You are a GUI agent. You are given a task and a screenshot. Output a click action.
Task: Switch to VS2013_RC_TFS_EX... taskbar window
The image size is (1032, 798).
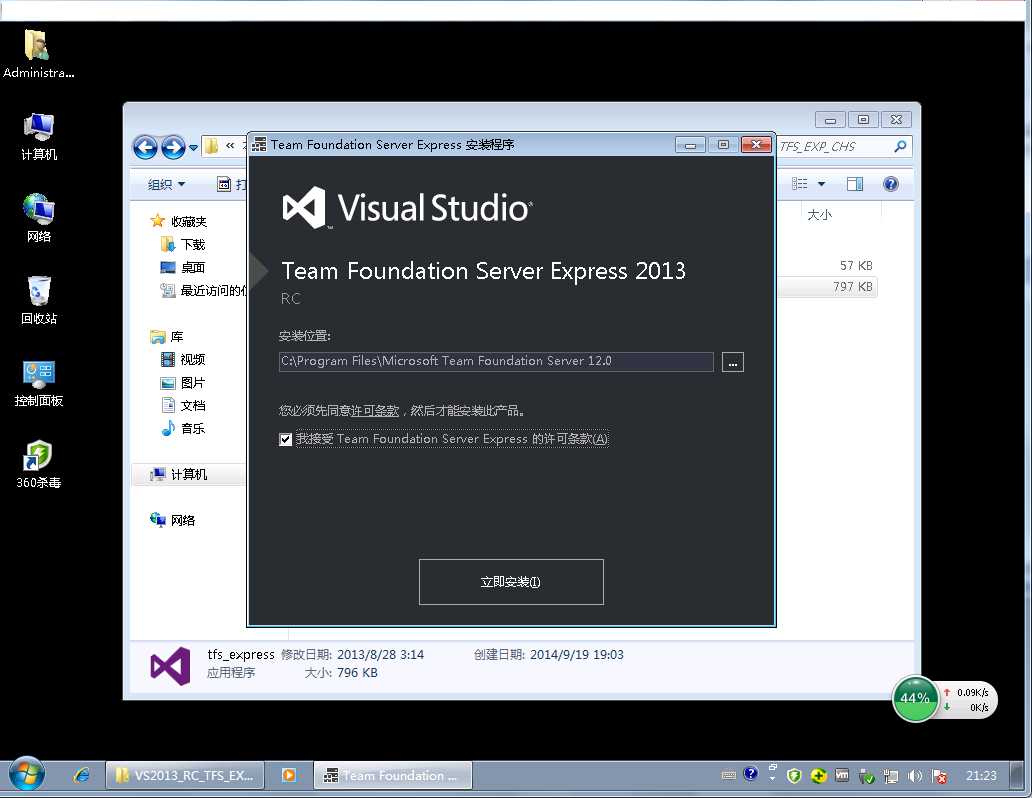tap(185, 776)
